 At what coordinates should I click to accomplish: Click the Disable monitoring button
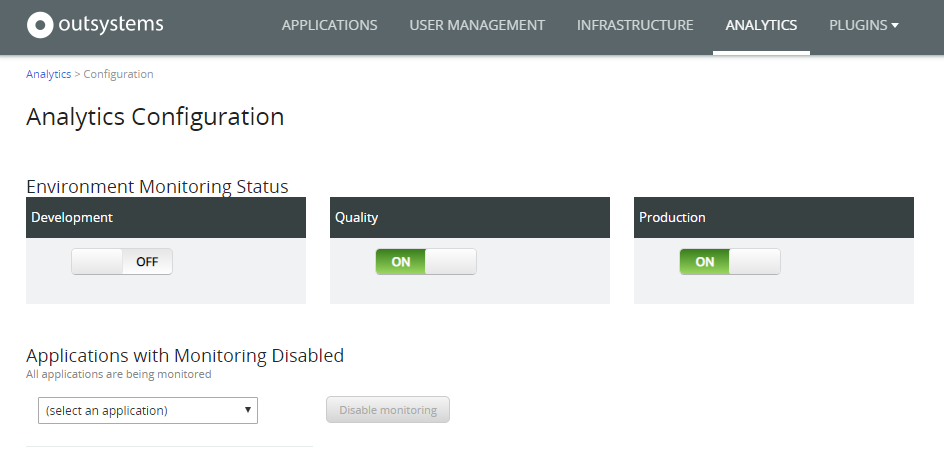point(388,410)
